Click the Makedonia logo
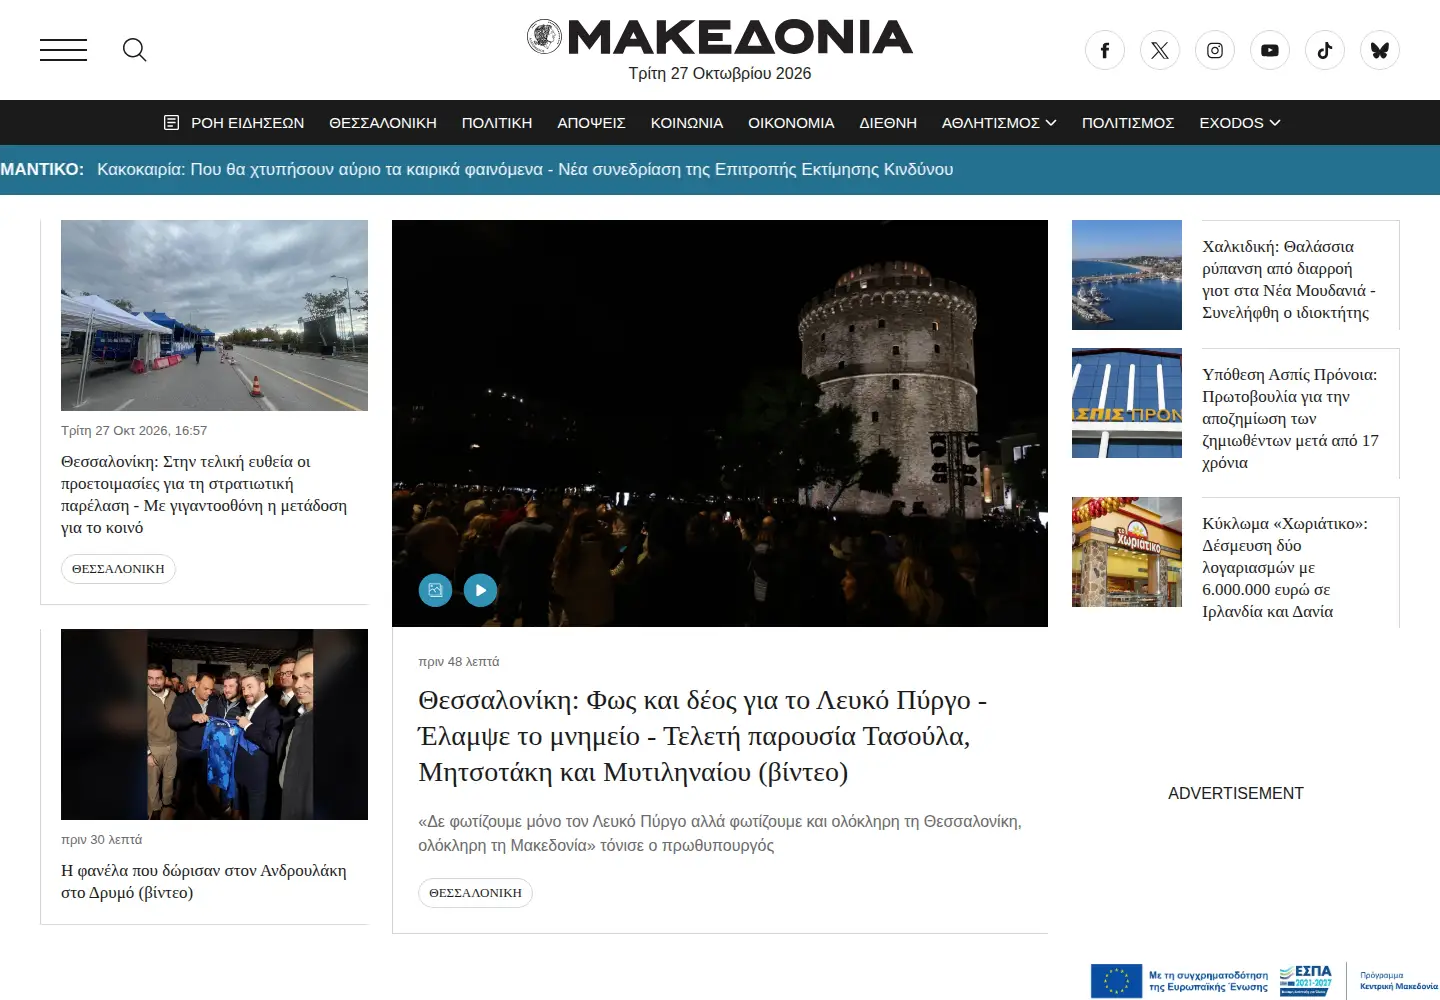Screen dimensions: 1440x1000 tap(720, 37)
